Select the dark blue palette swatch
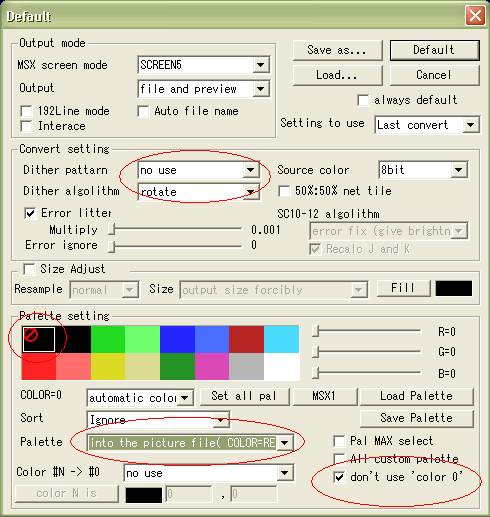The image size is (490, 517). point(177,339)
